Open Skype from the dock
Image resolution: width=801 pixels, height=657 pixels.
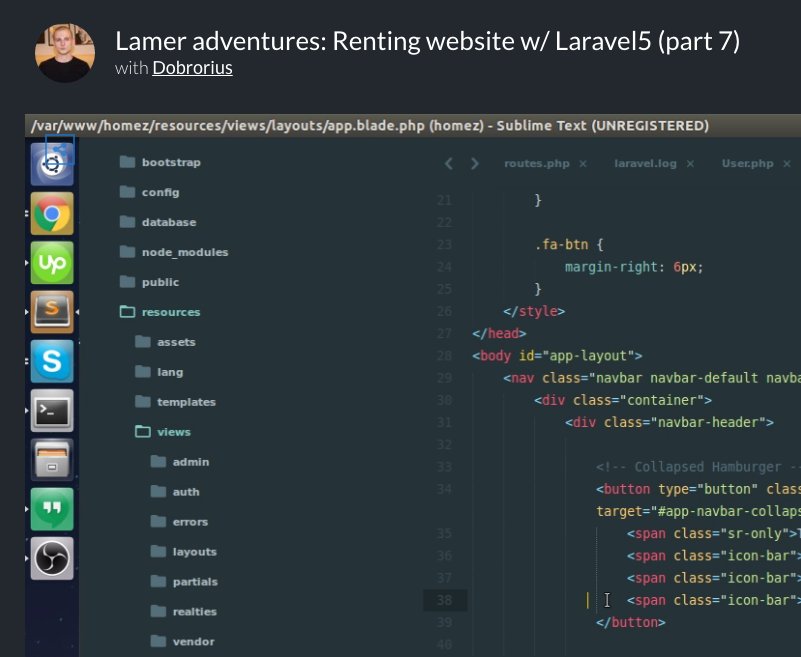(x=51, y=361)
